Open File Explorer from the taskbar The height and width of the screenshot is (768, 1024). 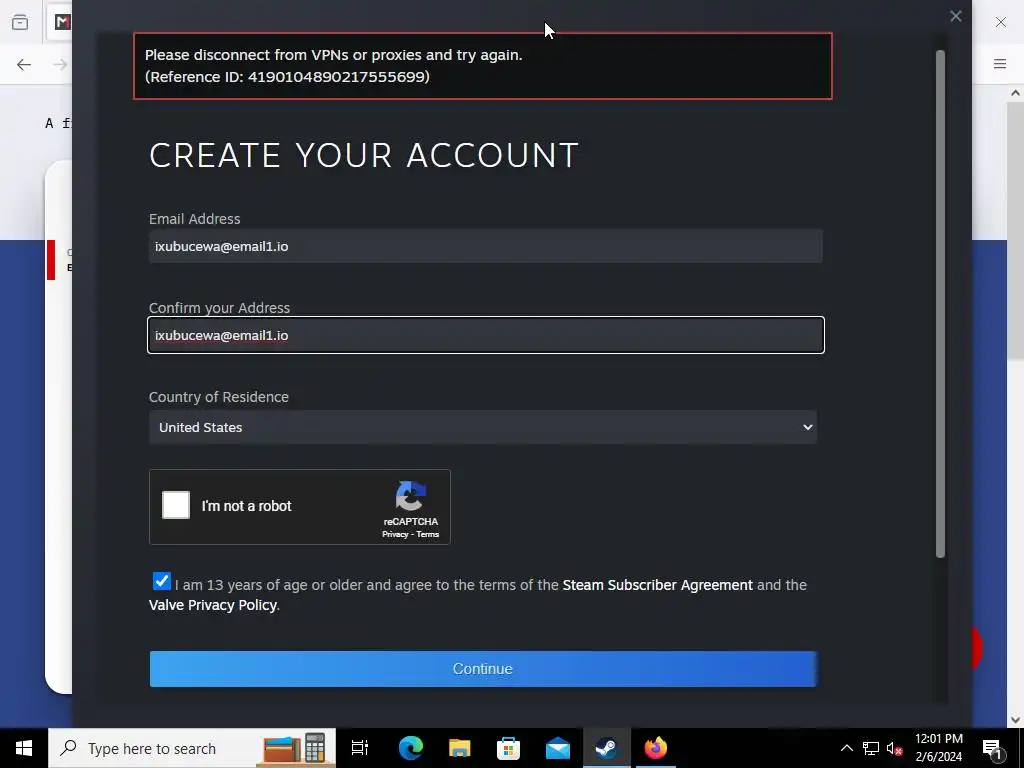(x=460, y=748)
